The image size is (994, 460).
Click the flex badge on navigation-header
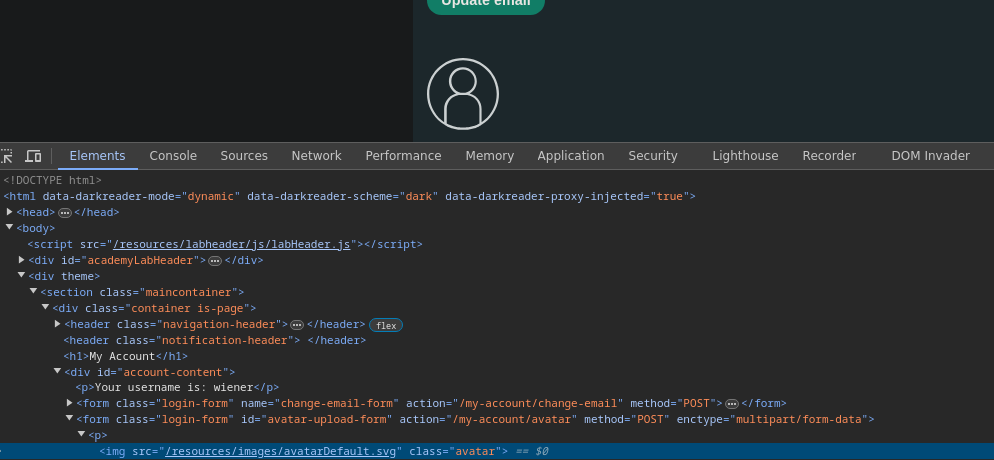(x=386, y=326)
